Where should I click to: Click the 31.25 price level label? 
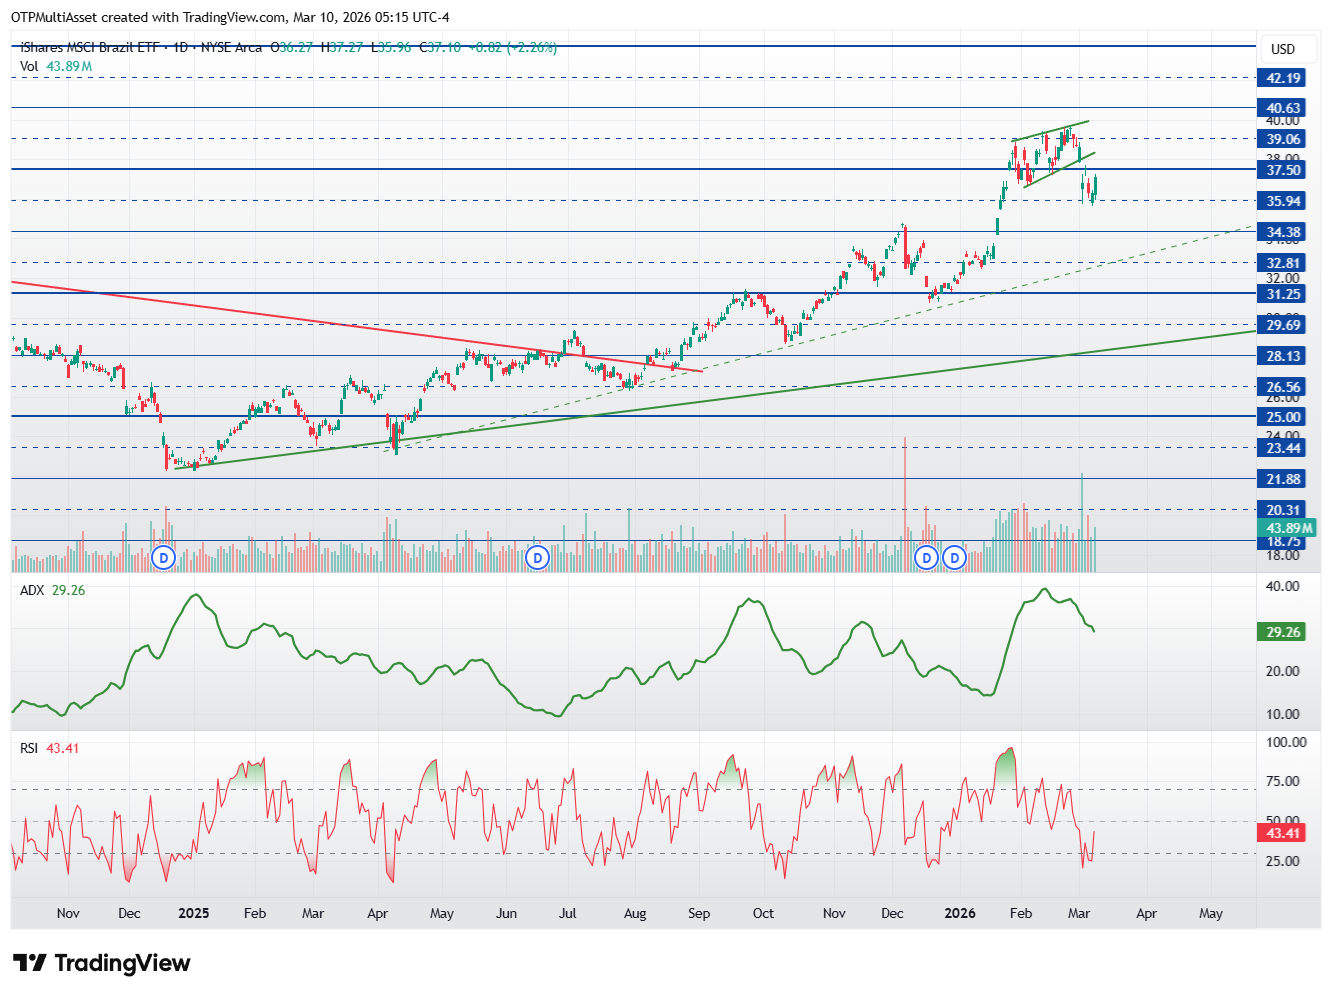pyautogui.click(x=1283, y=294)
